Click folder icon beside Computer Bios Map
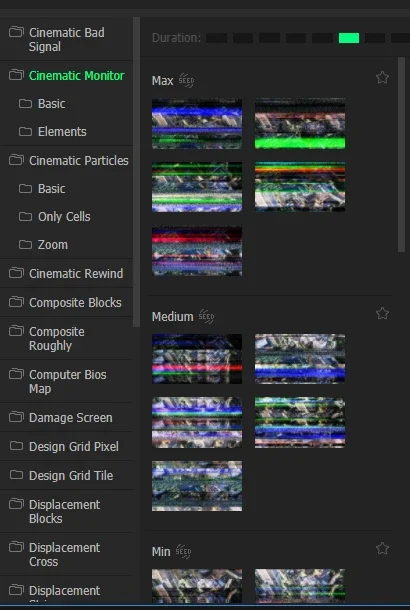The height and width of the screenshot is (610, 410). tap(16, 374)
